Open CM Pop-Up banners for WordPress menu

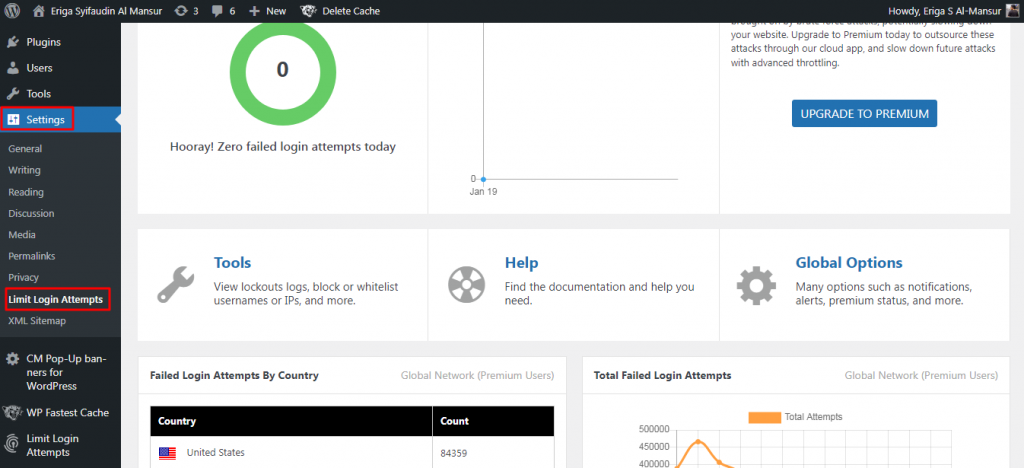tap(66, 372)
